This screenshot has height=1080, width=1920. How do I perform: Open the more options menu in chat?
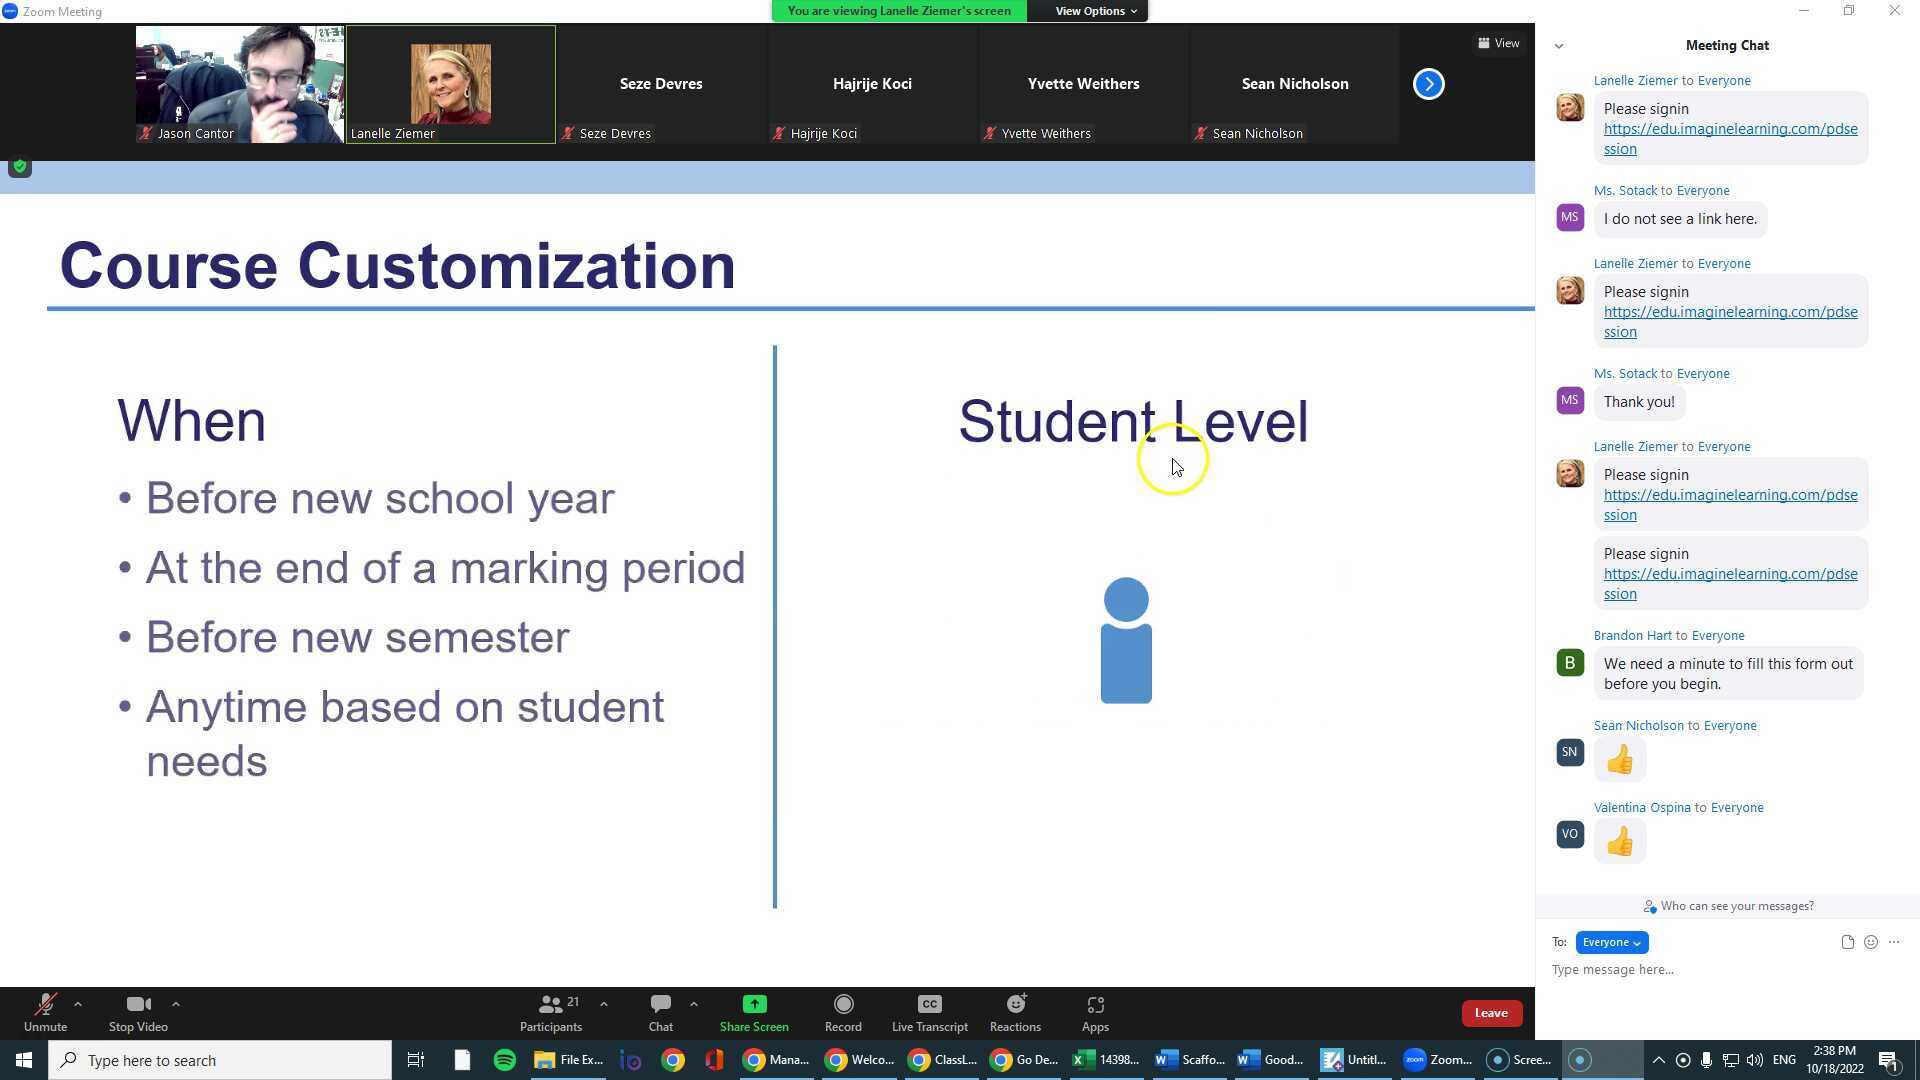[x=1893, y=941]
